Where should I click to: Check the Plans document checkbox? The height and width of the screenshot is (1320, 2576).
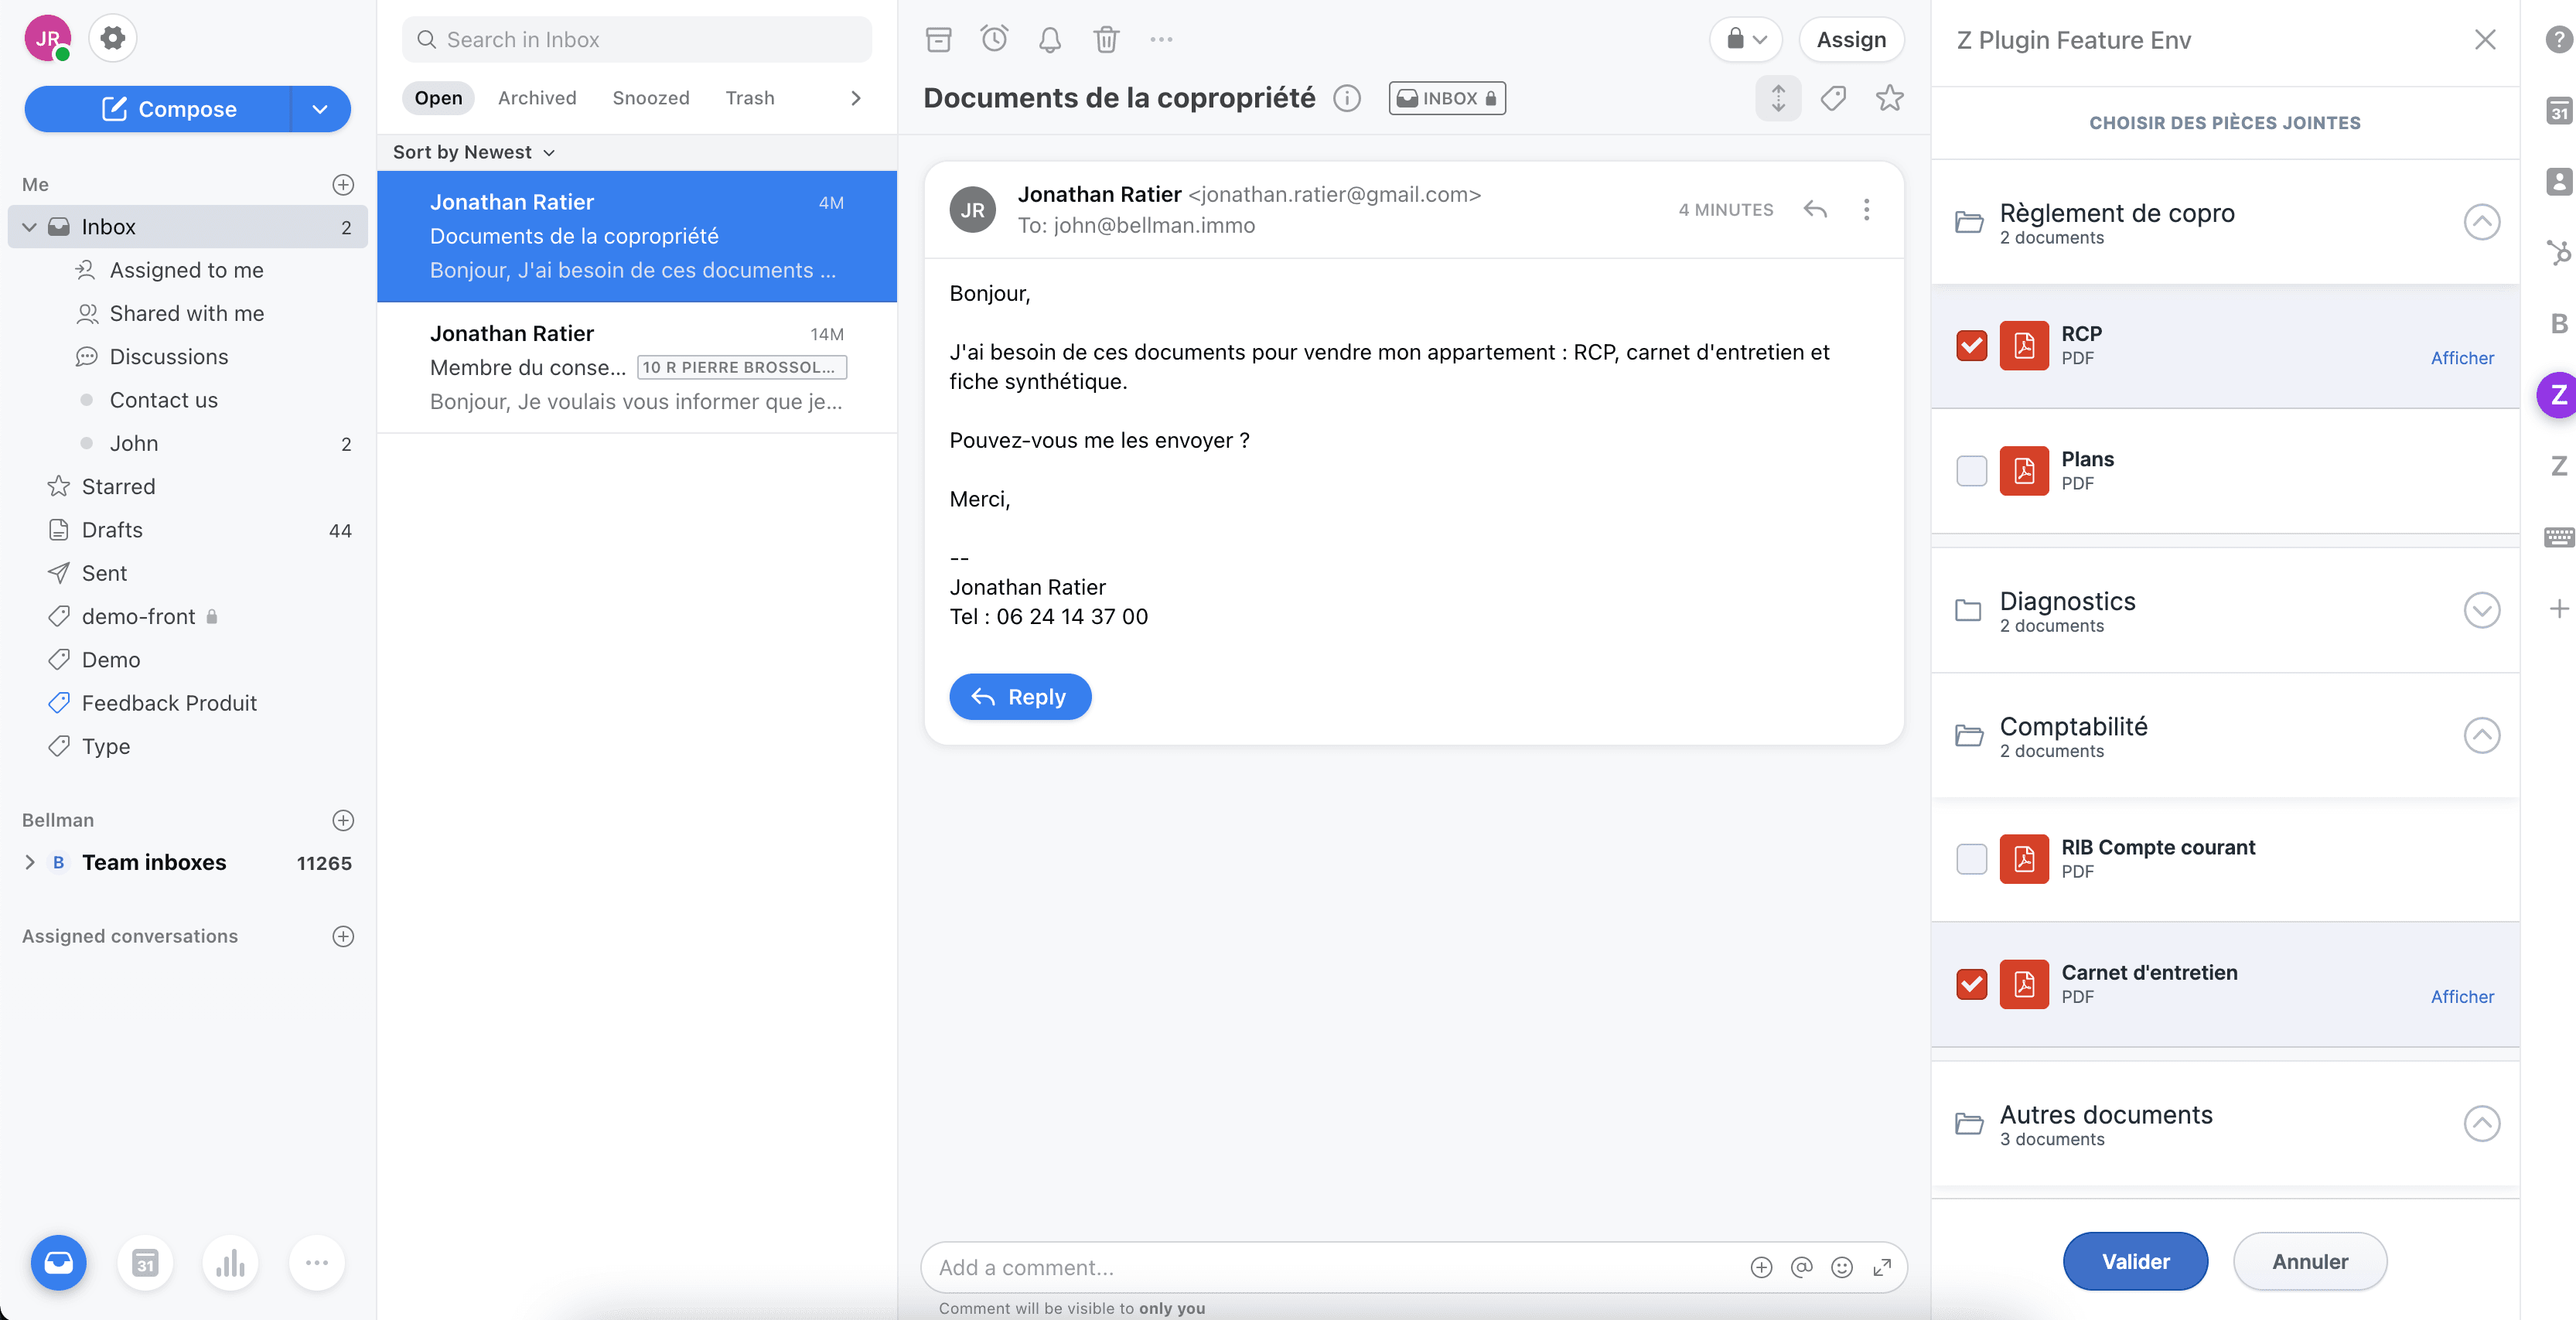click(x=1971, y=470)
